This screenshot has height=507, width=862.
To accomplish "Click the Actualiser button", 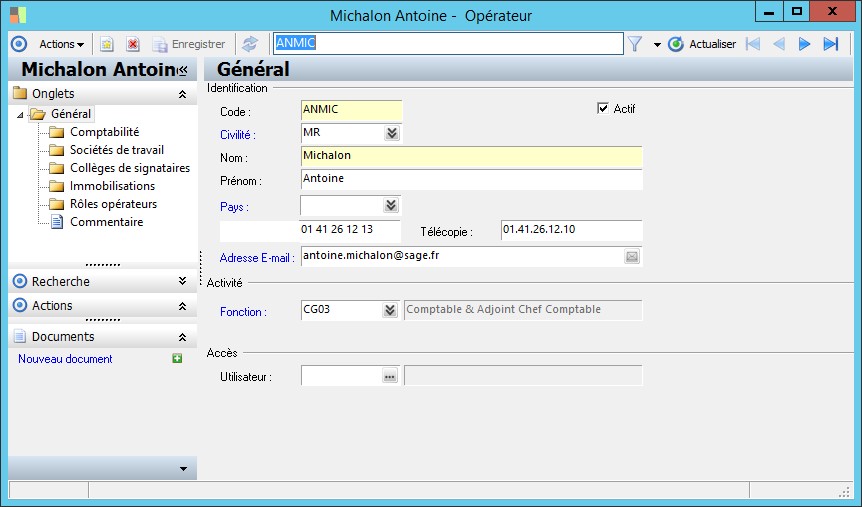I will [x=703, y=44].
